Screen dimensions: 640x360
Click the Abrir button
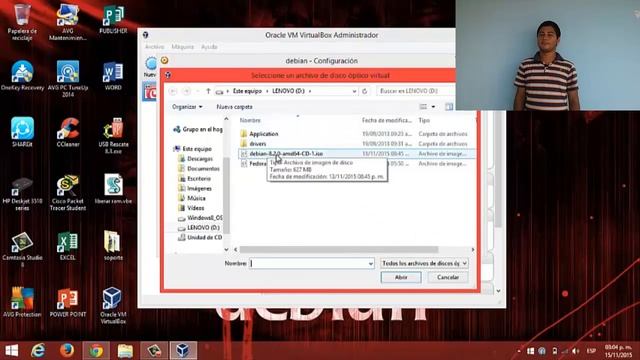[x=401, y=277]
